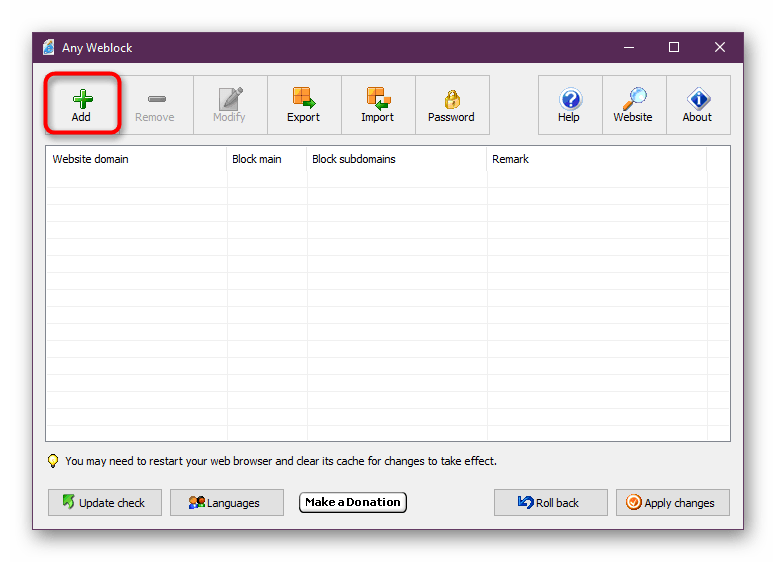Close the Any Weblock window

(x=719, y=47)
